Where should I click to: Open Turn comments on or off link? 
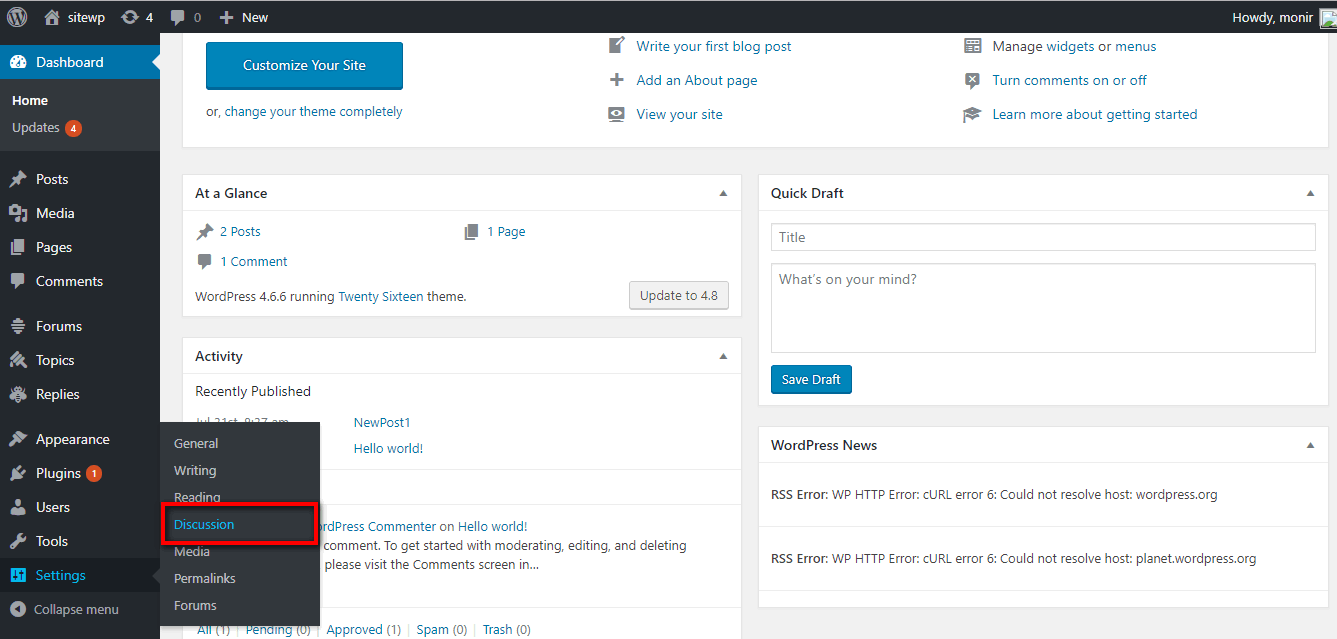pyautogui.click(x=1070, y=80)
